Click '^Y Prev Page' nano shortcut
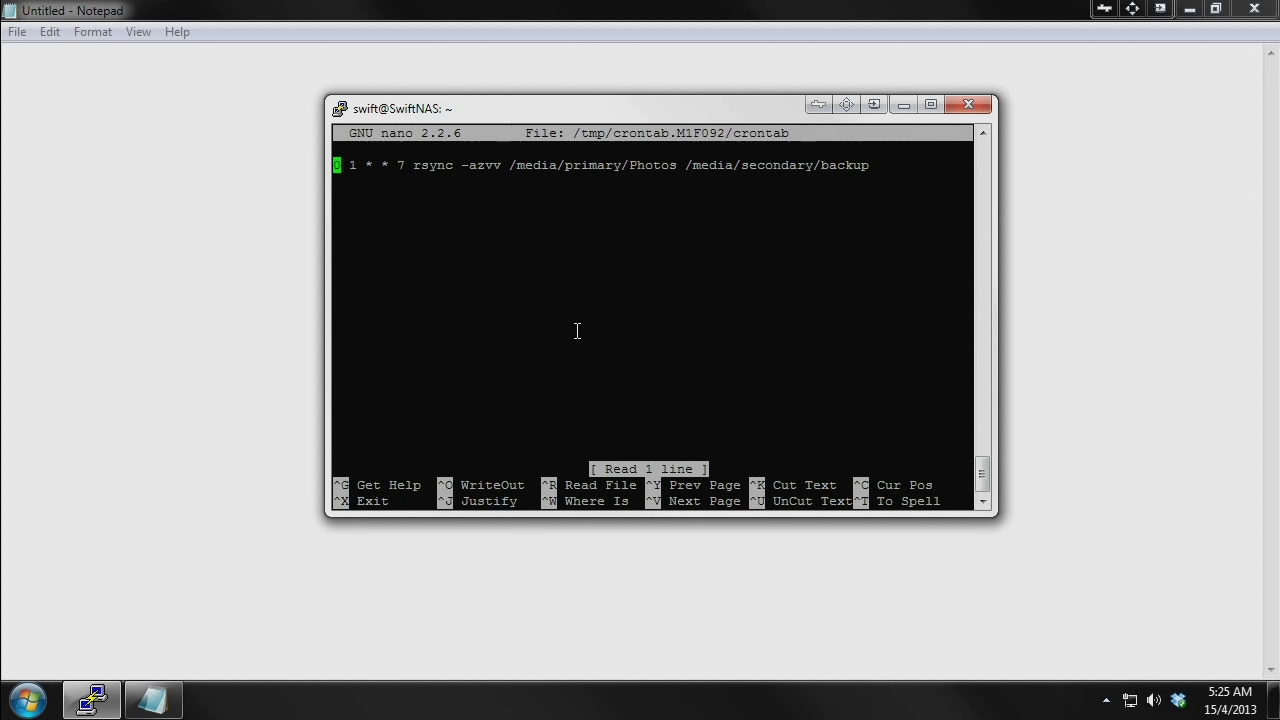This screenshot has width=1280, height=720. pyautogui.click(x=693, y=485)
